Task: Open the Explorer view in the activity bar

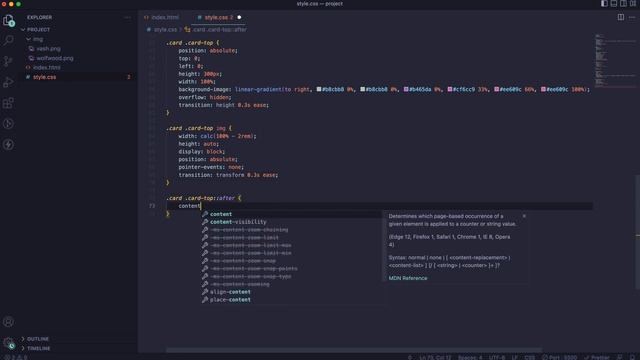Action: 8,20
